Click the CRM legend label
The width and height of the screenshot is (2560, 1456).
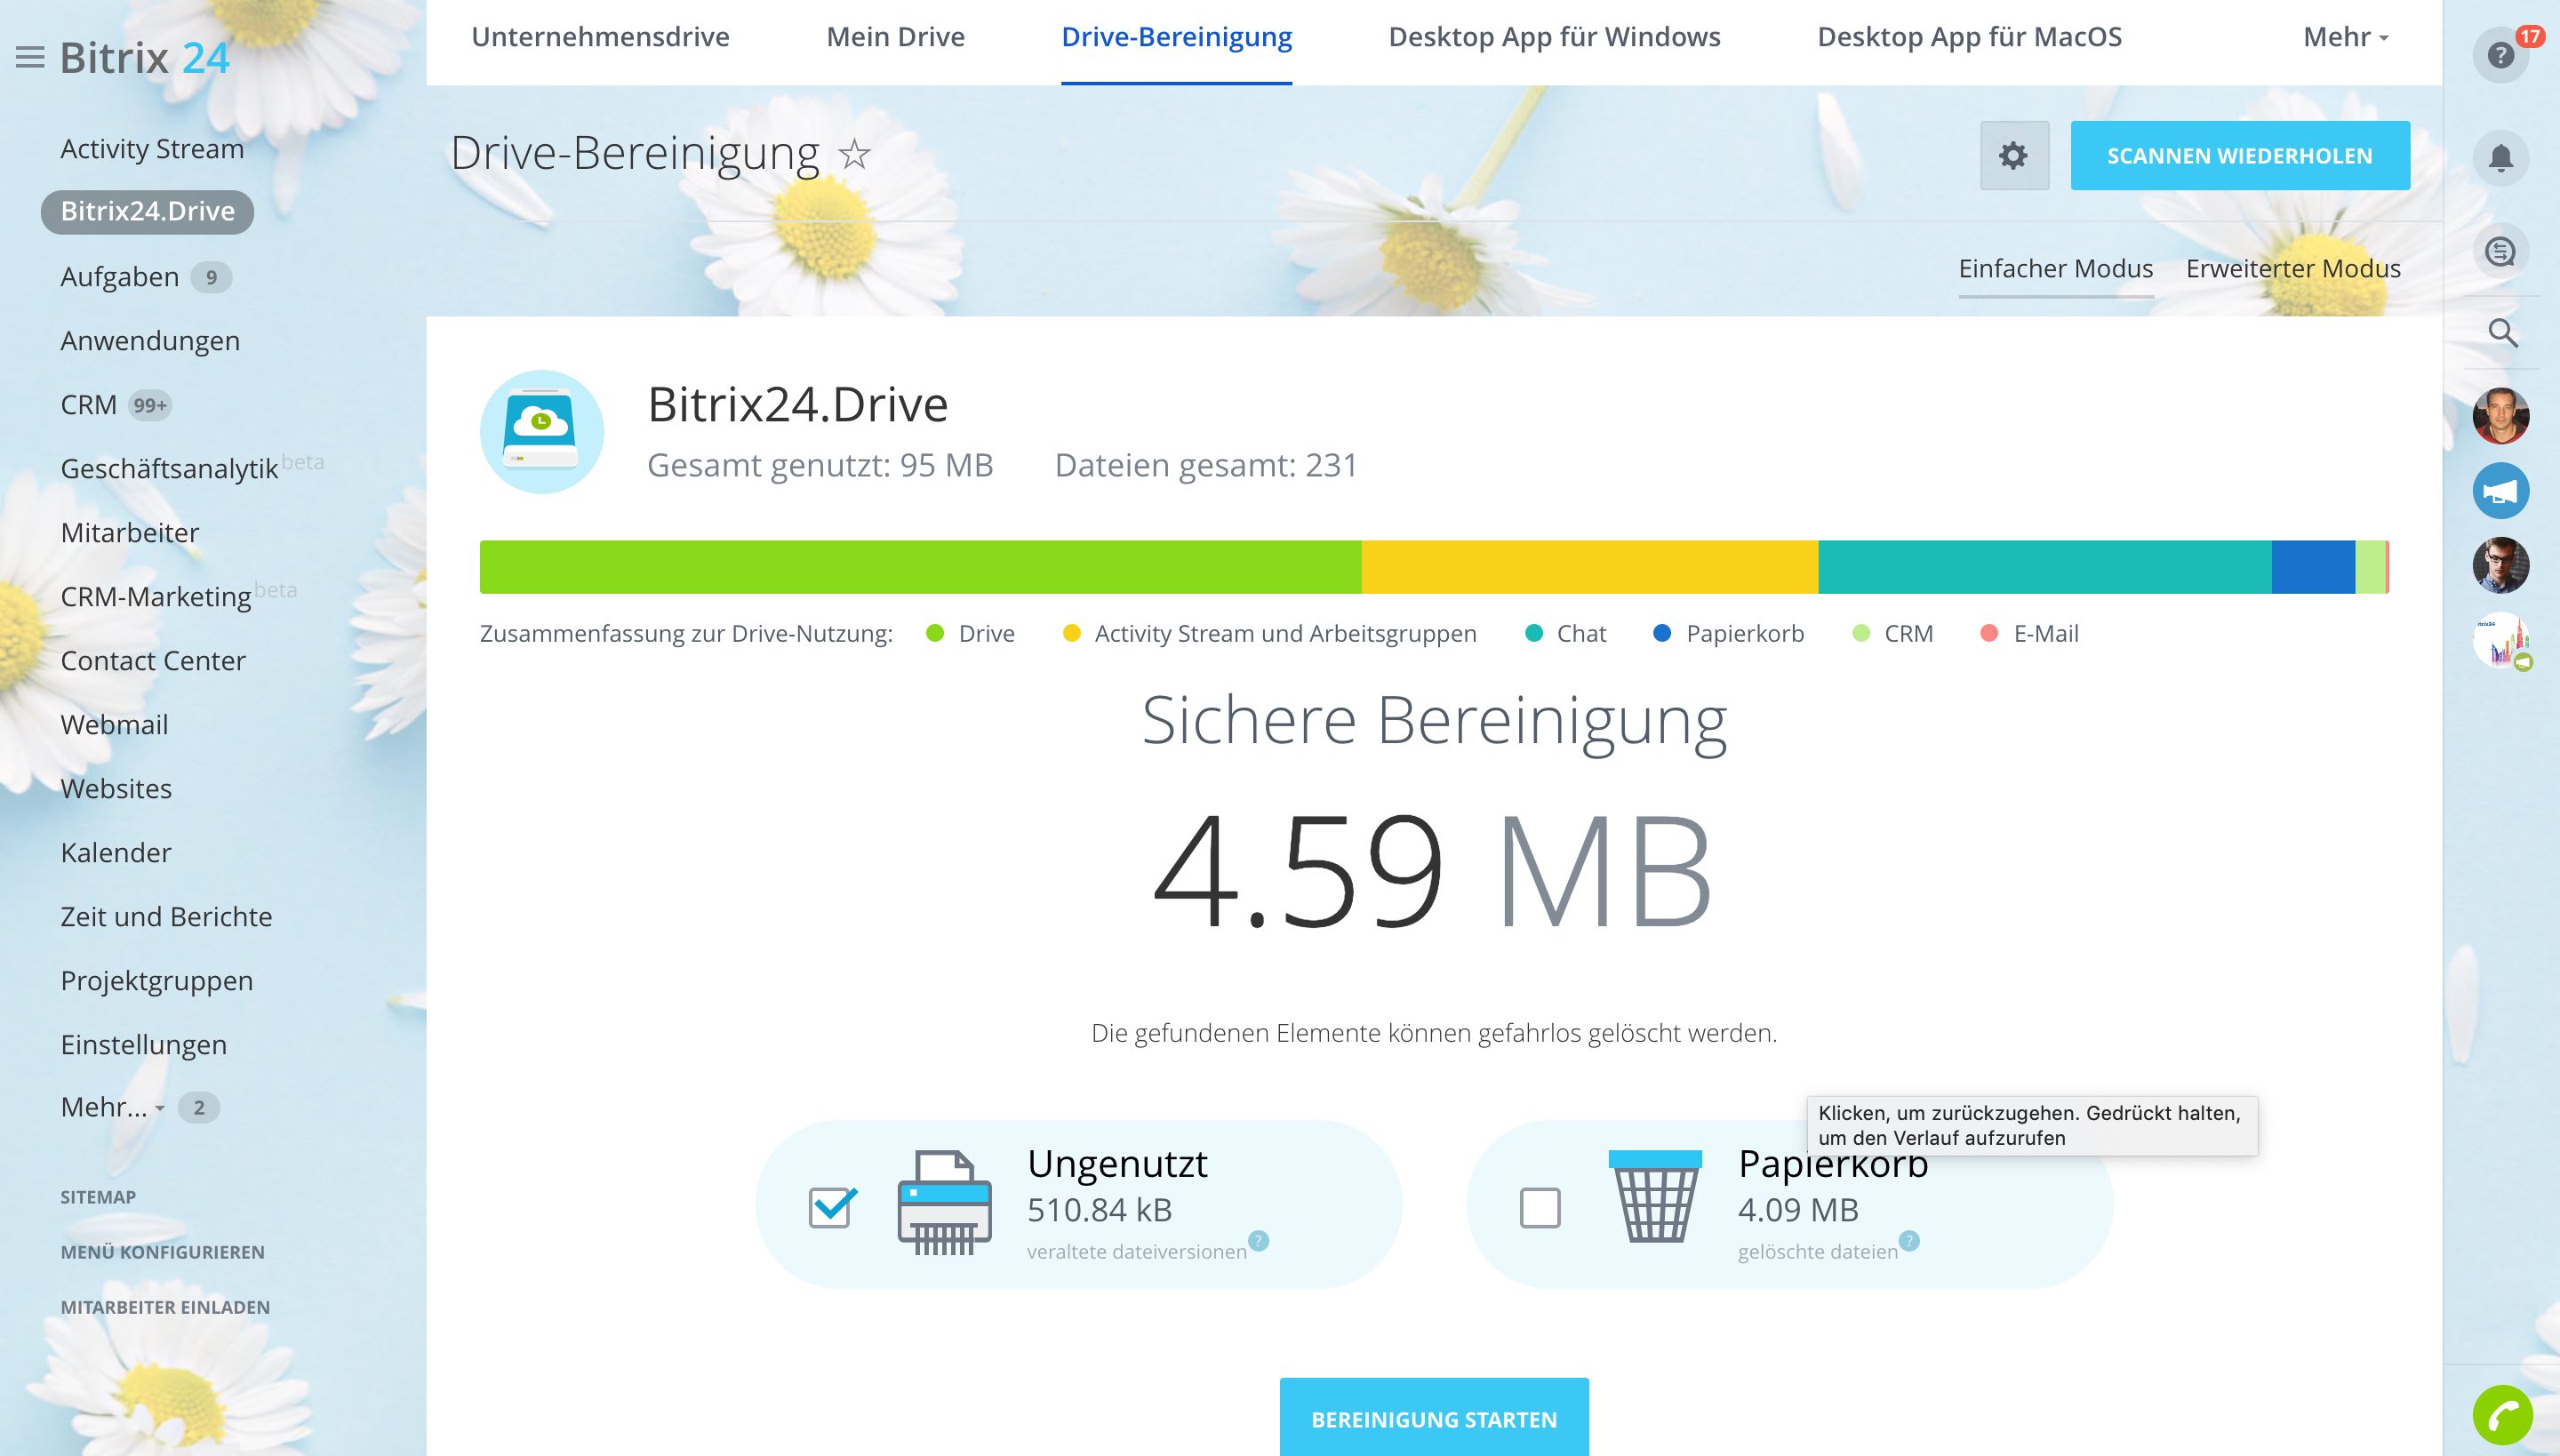pyautogui.click(x=1908, y=633)
